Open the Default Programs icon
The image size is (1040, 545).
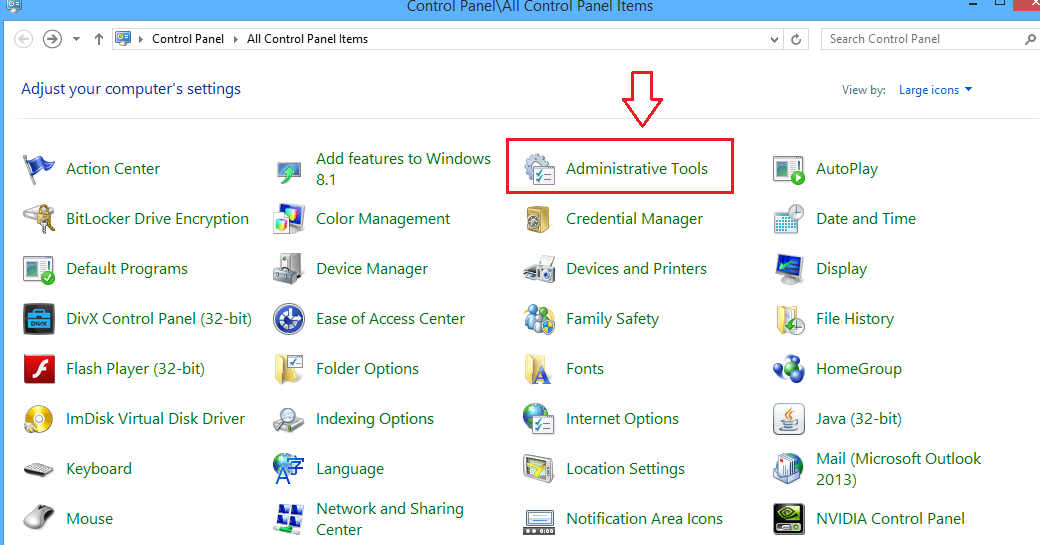click(38, 269)
